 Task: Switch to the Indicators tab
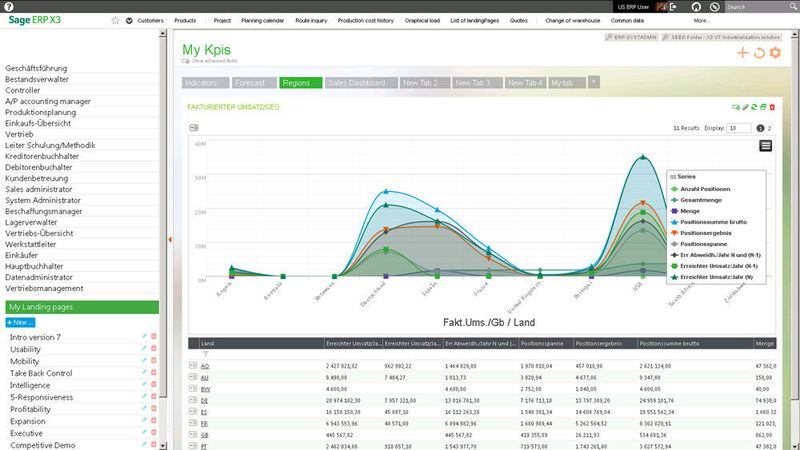pyautogui.click(x=205, y=83)
